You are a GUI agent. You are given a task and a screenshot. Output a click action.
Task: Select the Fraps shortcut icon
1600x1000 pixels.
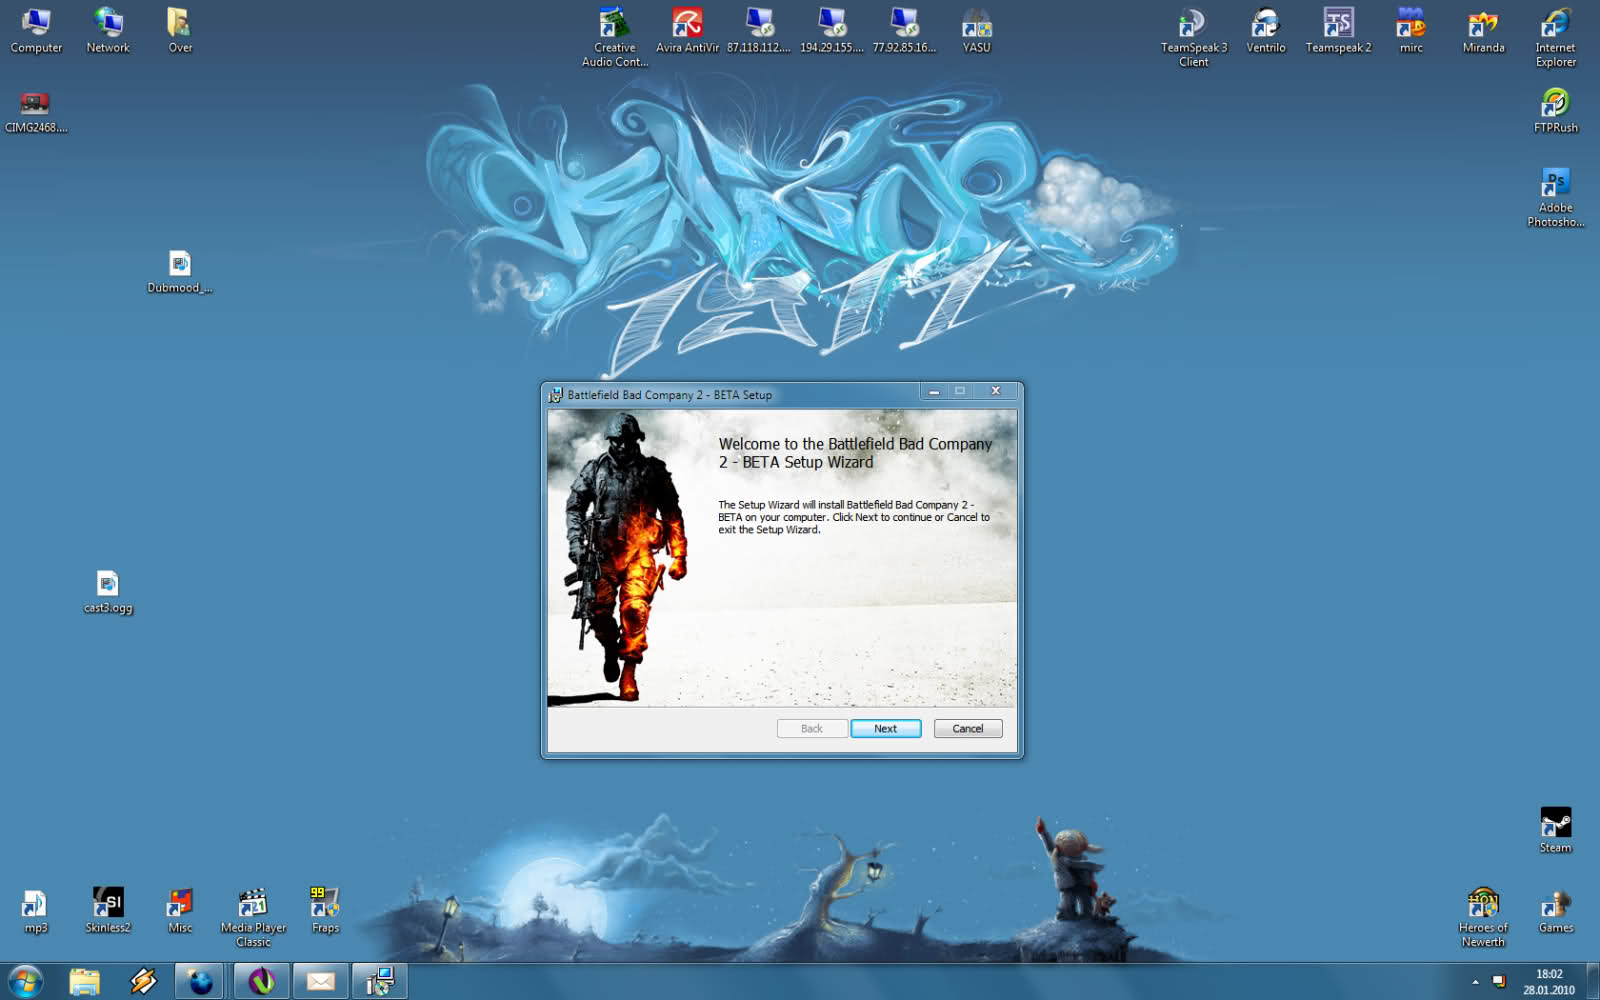coord(325,911)
